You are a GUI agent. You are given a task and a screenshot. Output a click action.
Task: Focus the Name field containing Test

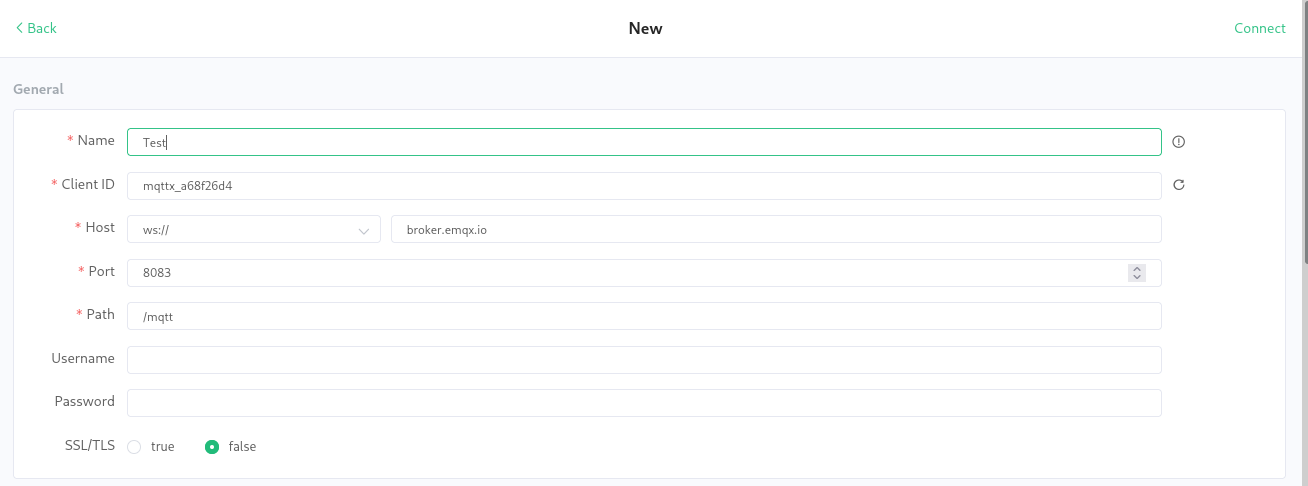coord(644,142)
